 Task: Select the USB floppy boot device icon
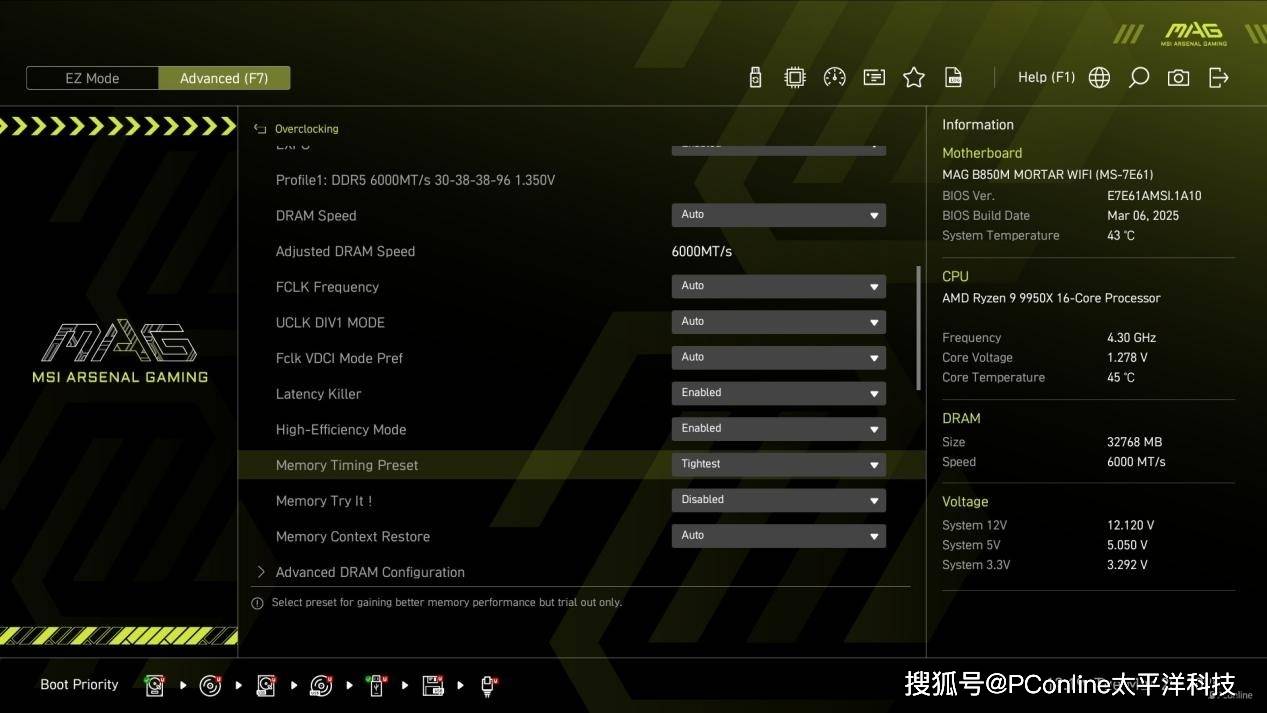[433, 685]
